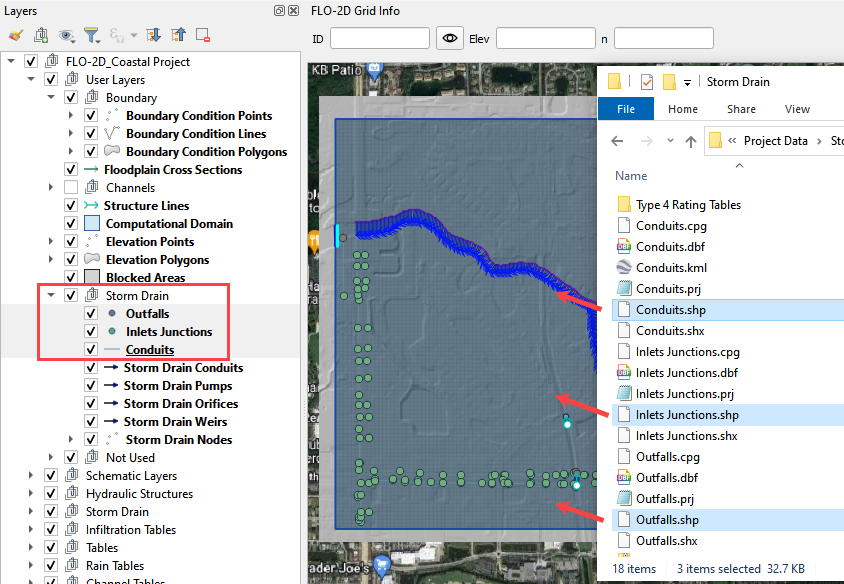Image resolution: width=844 pixels, height=584 pixels.
Task: Expand the Elevation Points layer
Action: 51,242
